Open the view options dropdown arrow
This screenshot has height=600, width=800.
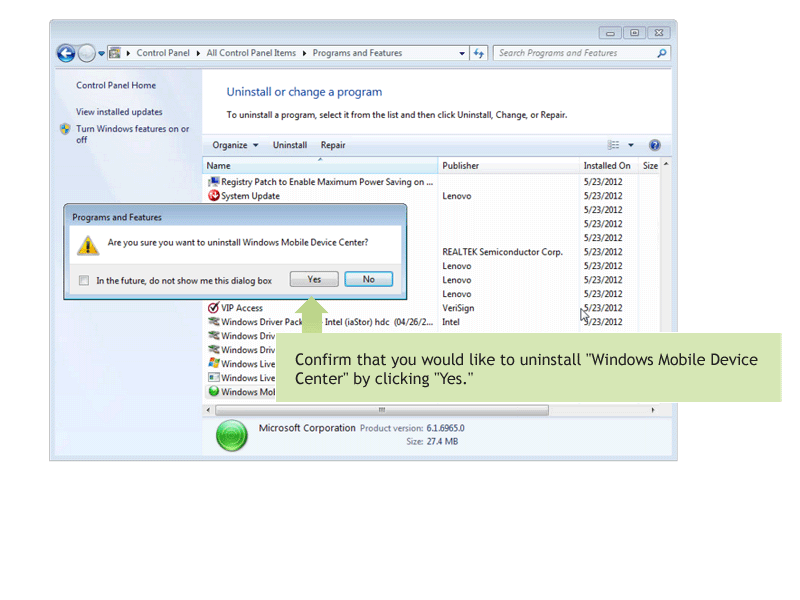(631, 145)
